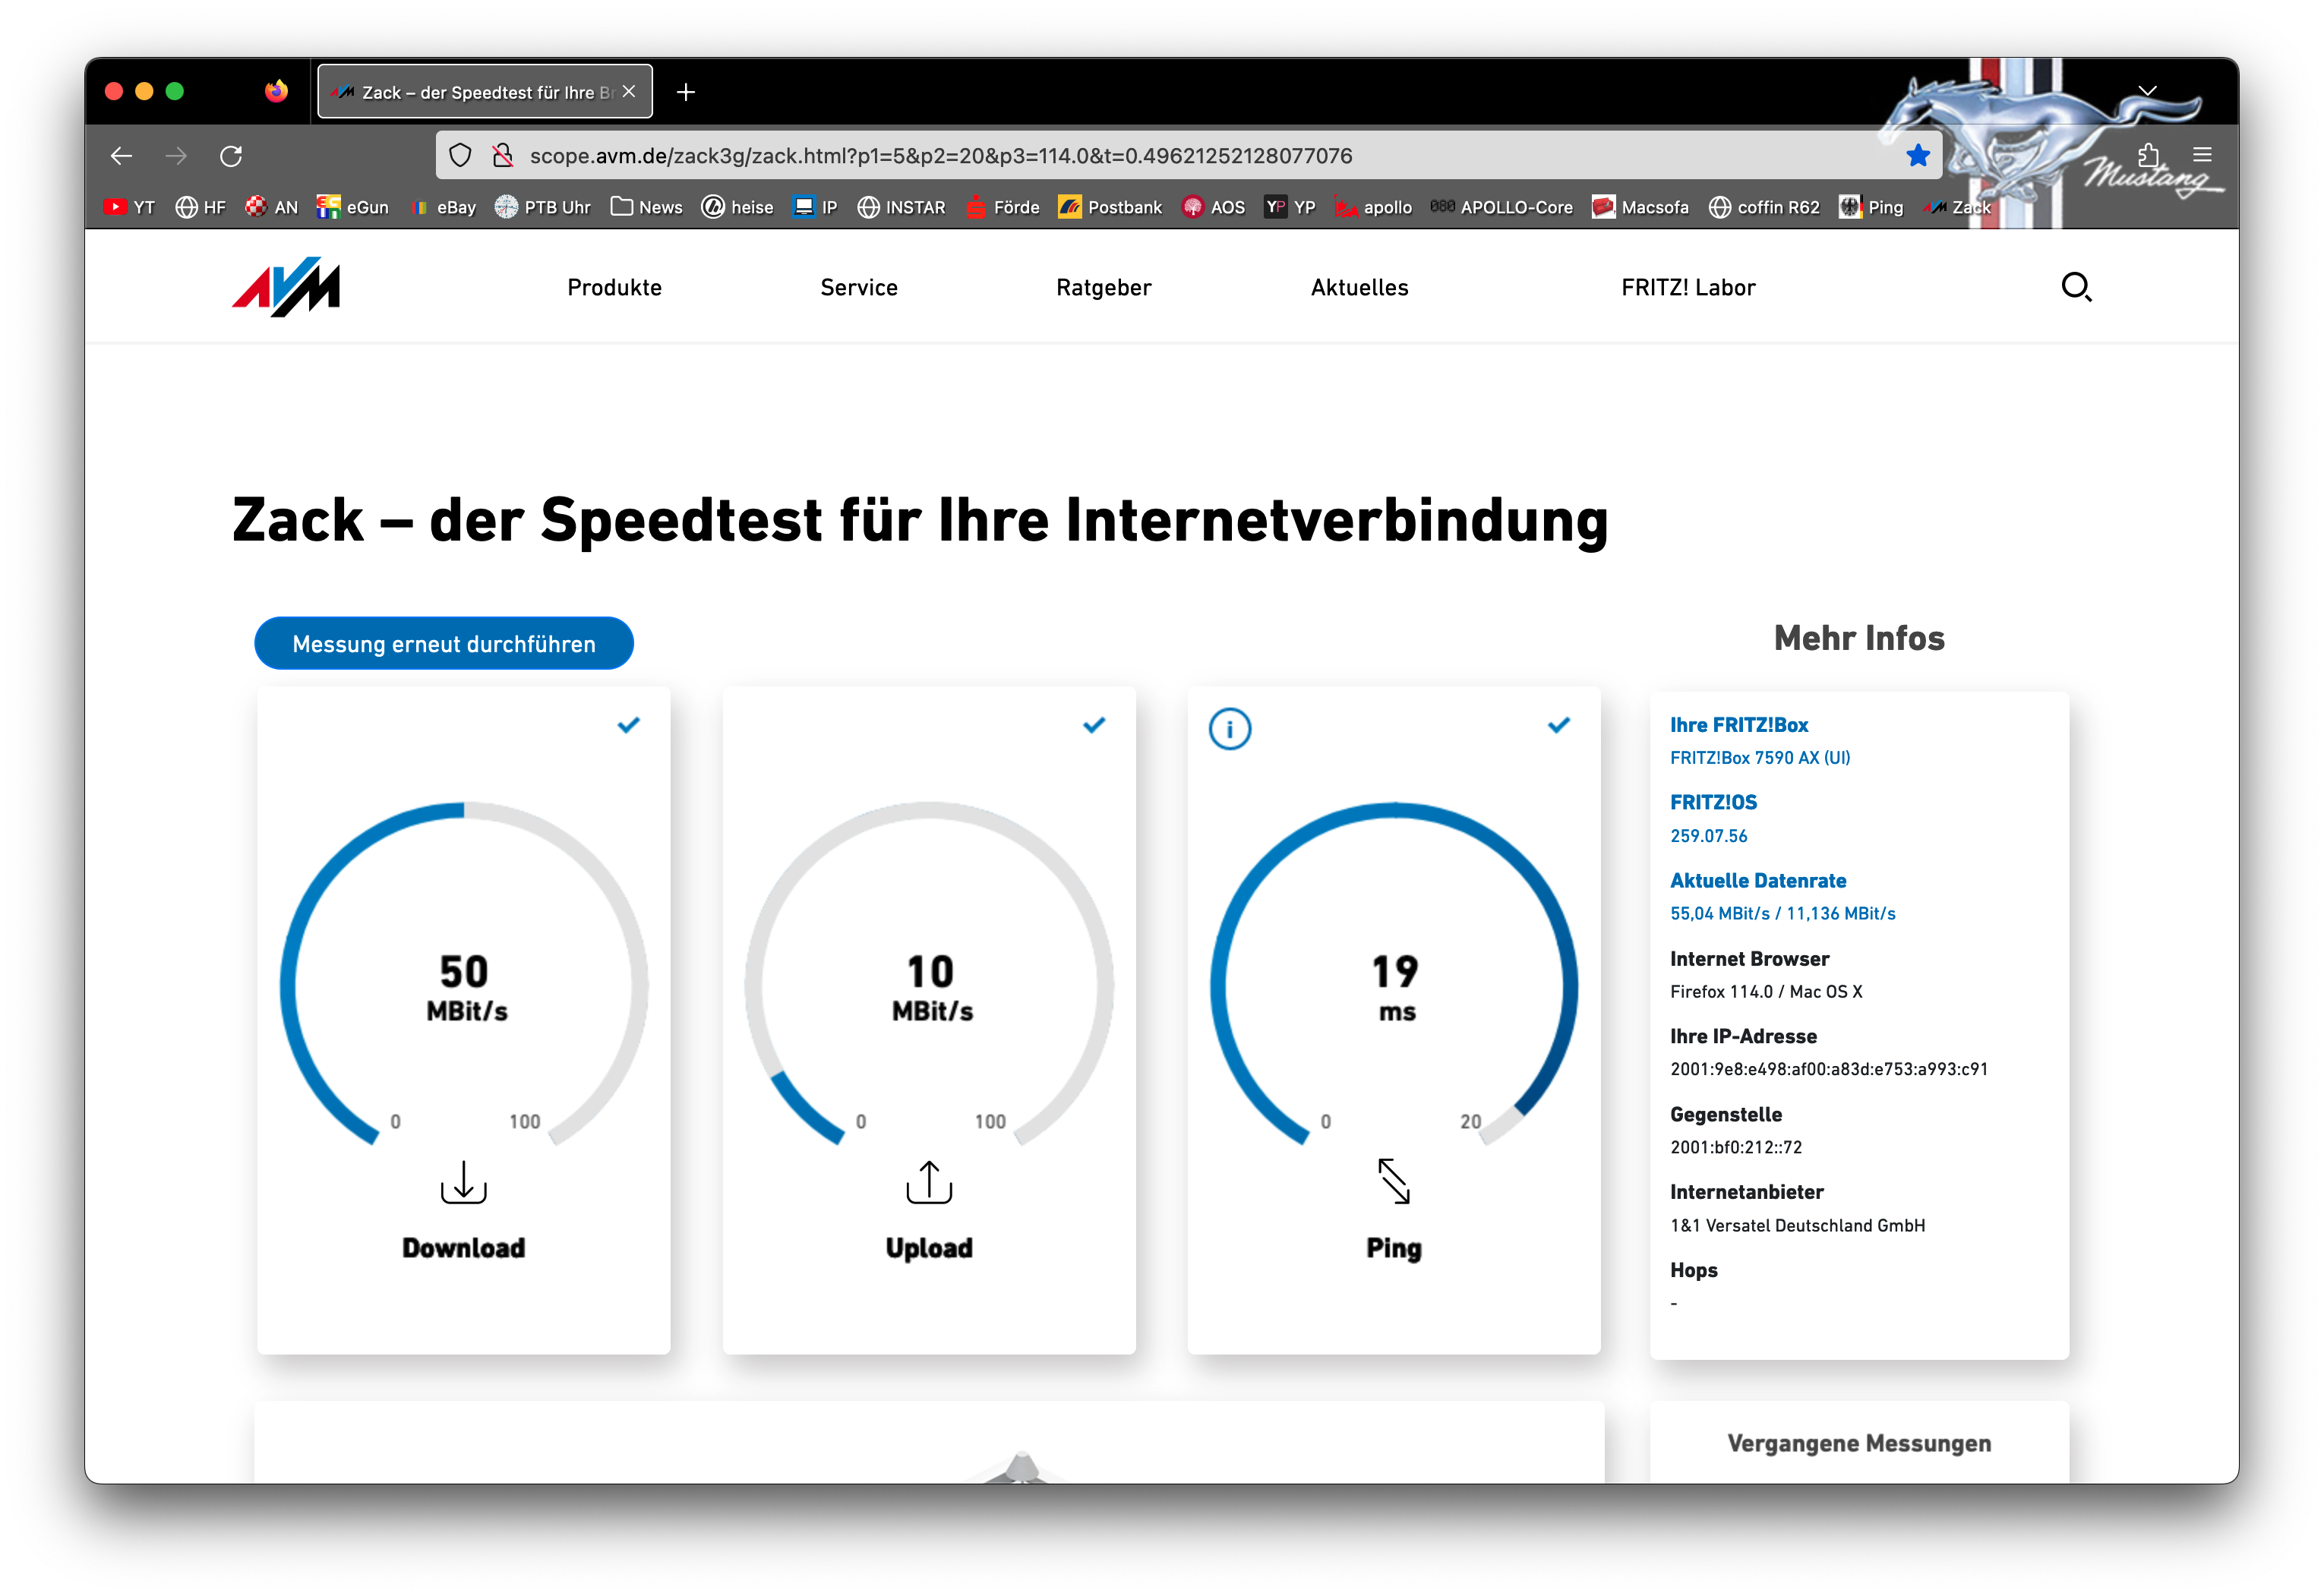
Task: Open the YT bookmark
Action: tap(130, 207)
